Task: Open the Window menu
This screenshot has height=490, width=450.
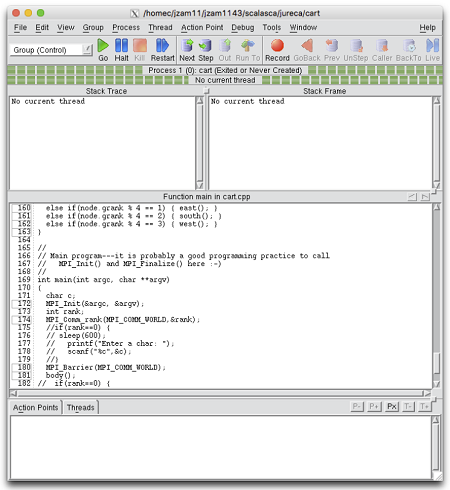Action: [x=303, y=27]
